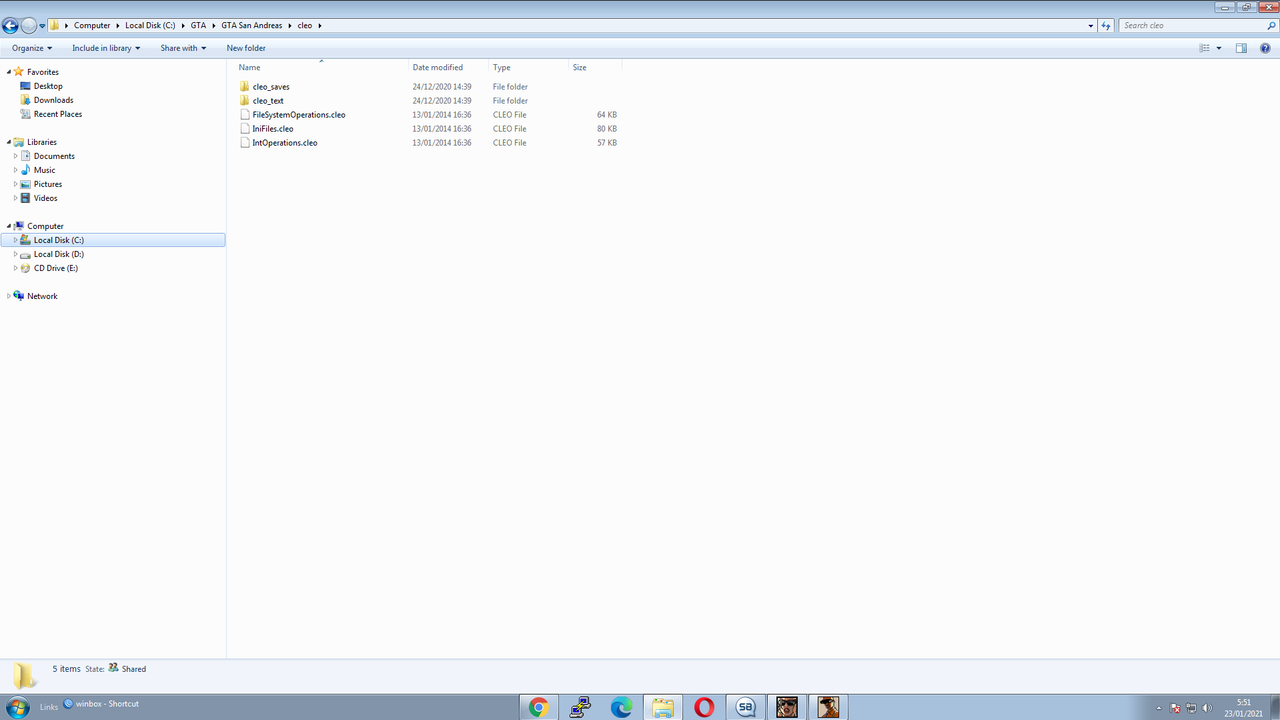This screenshot has height=720, width=1280.
Task: Open CD Drive (E:)
Action: point(55,268)
